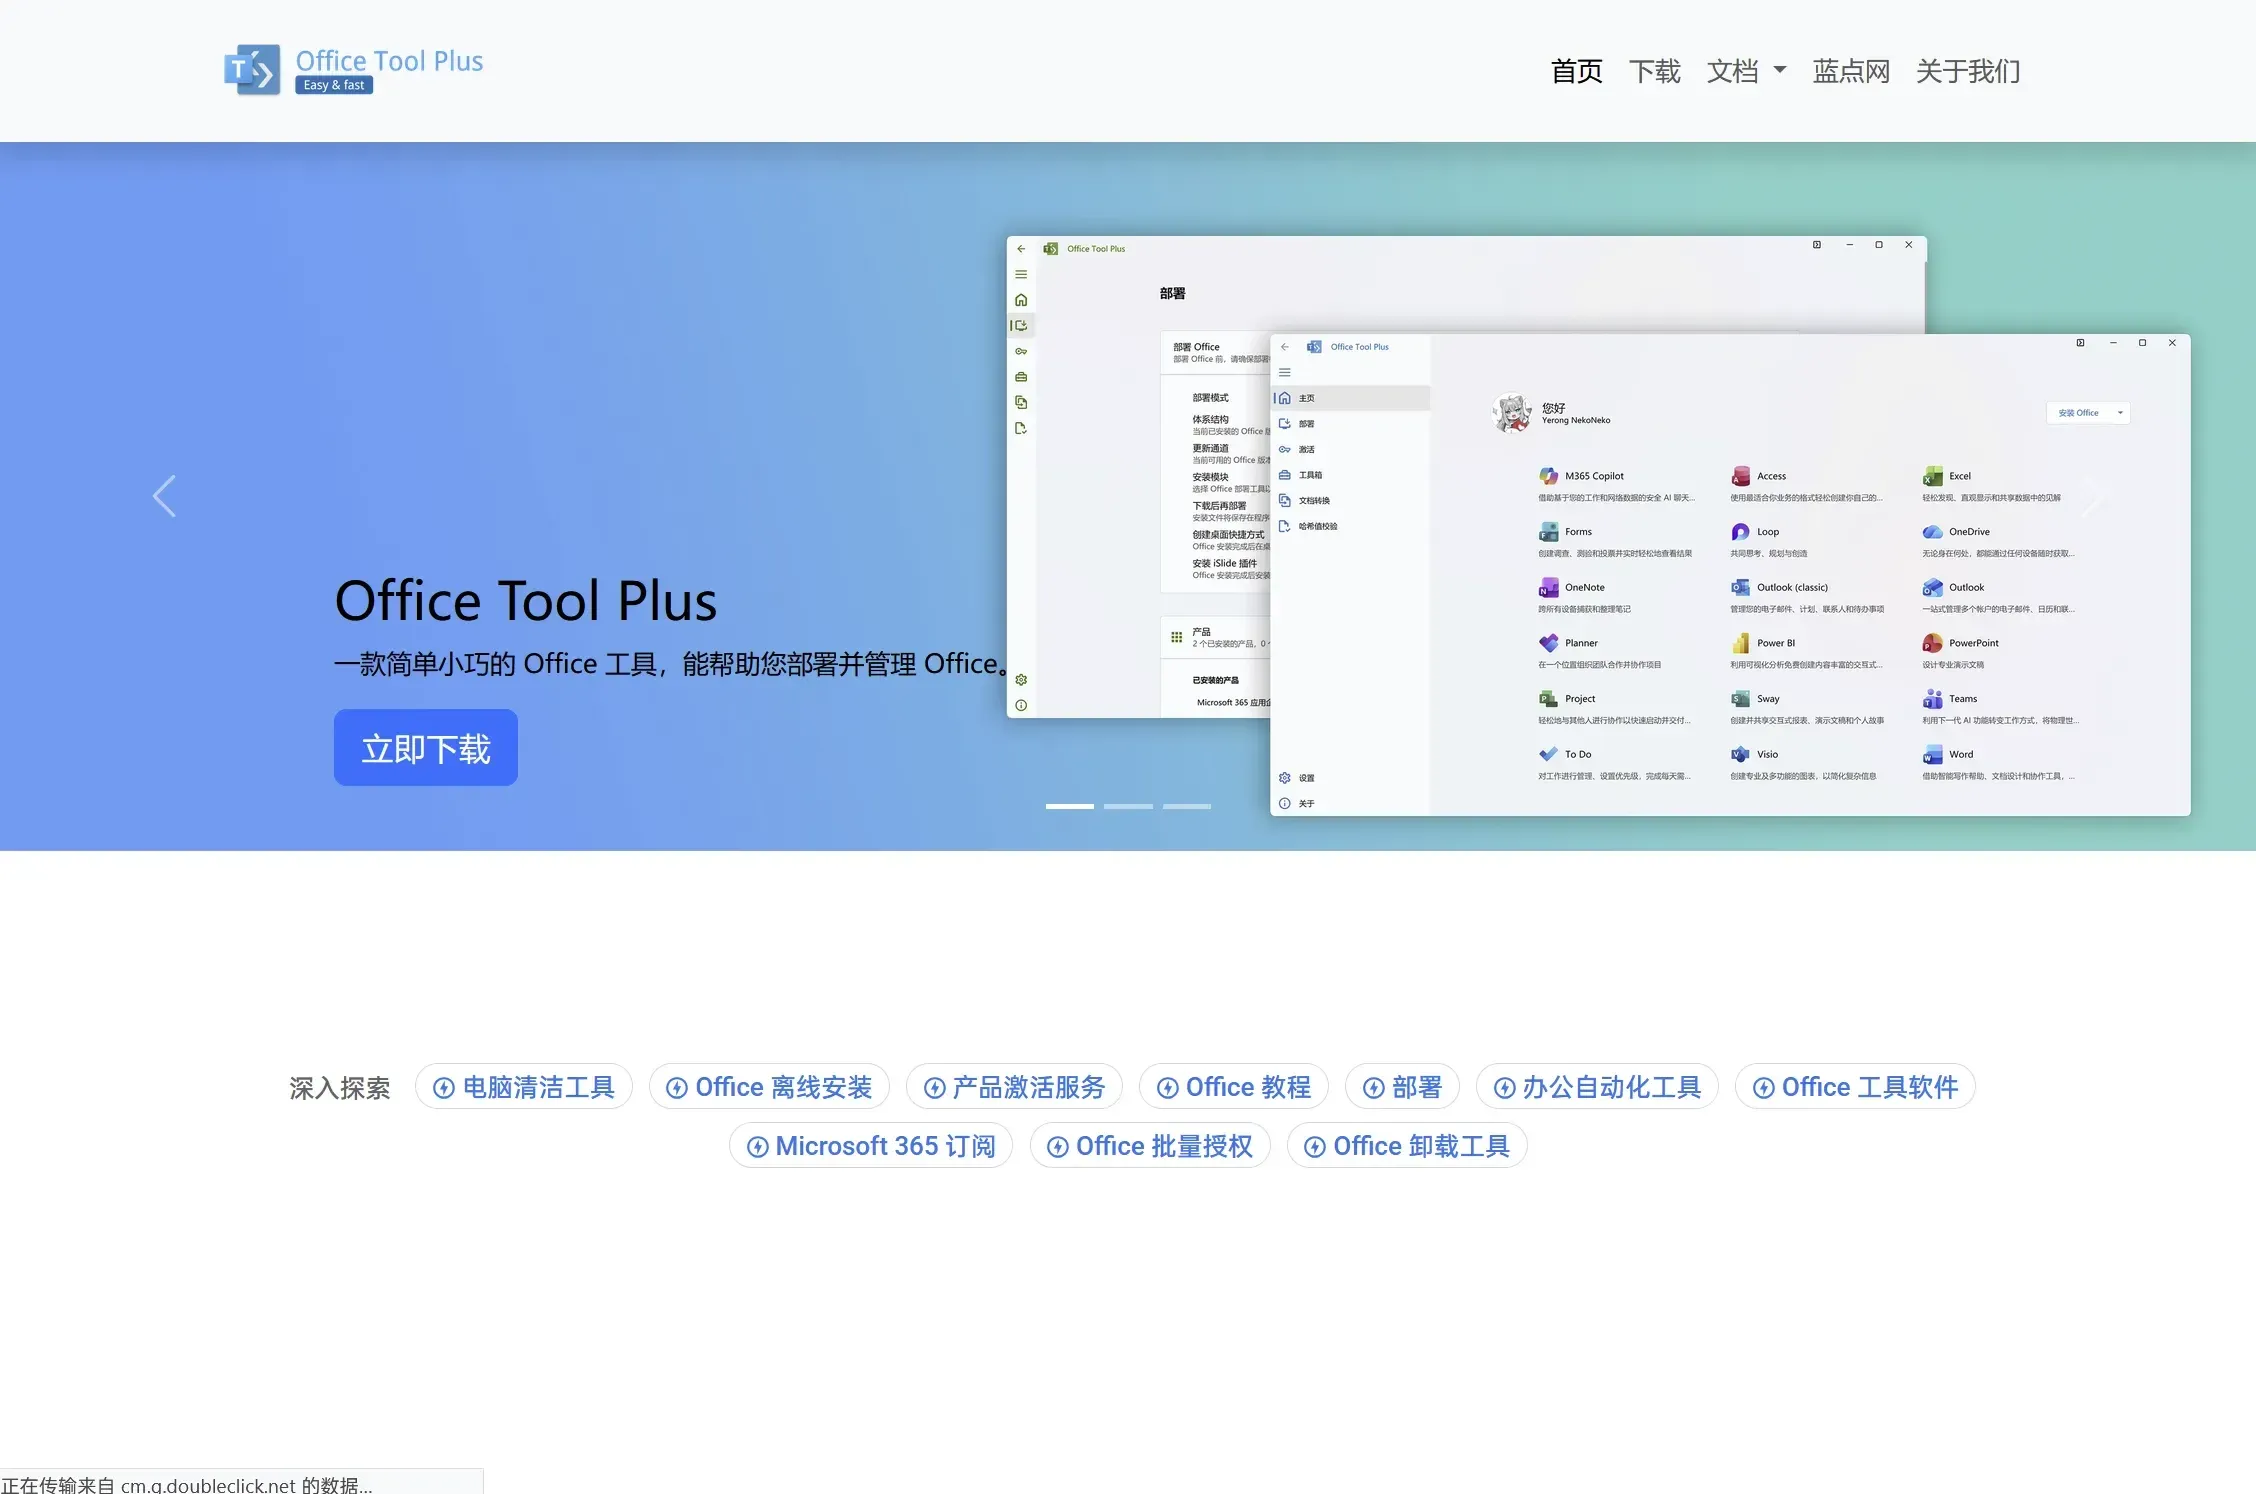The height and width of the screenshot is (1494, 2256).
Task: Open the 电脑清洁工具 topic chip
Action: 524,1087
